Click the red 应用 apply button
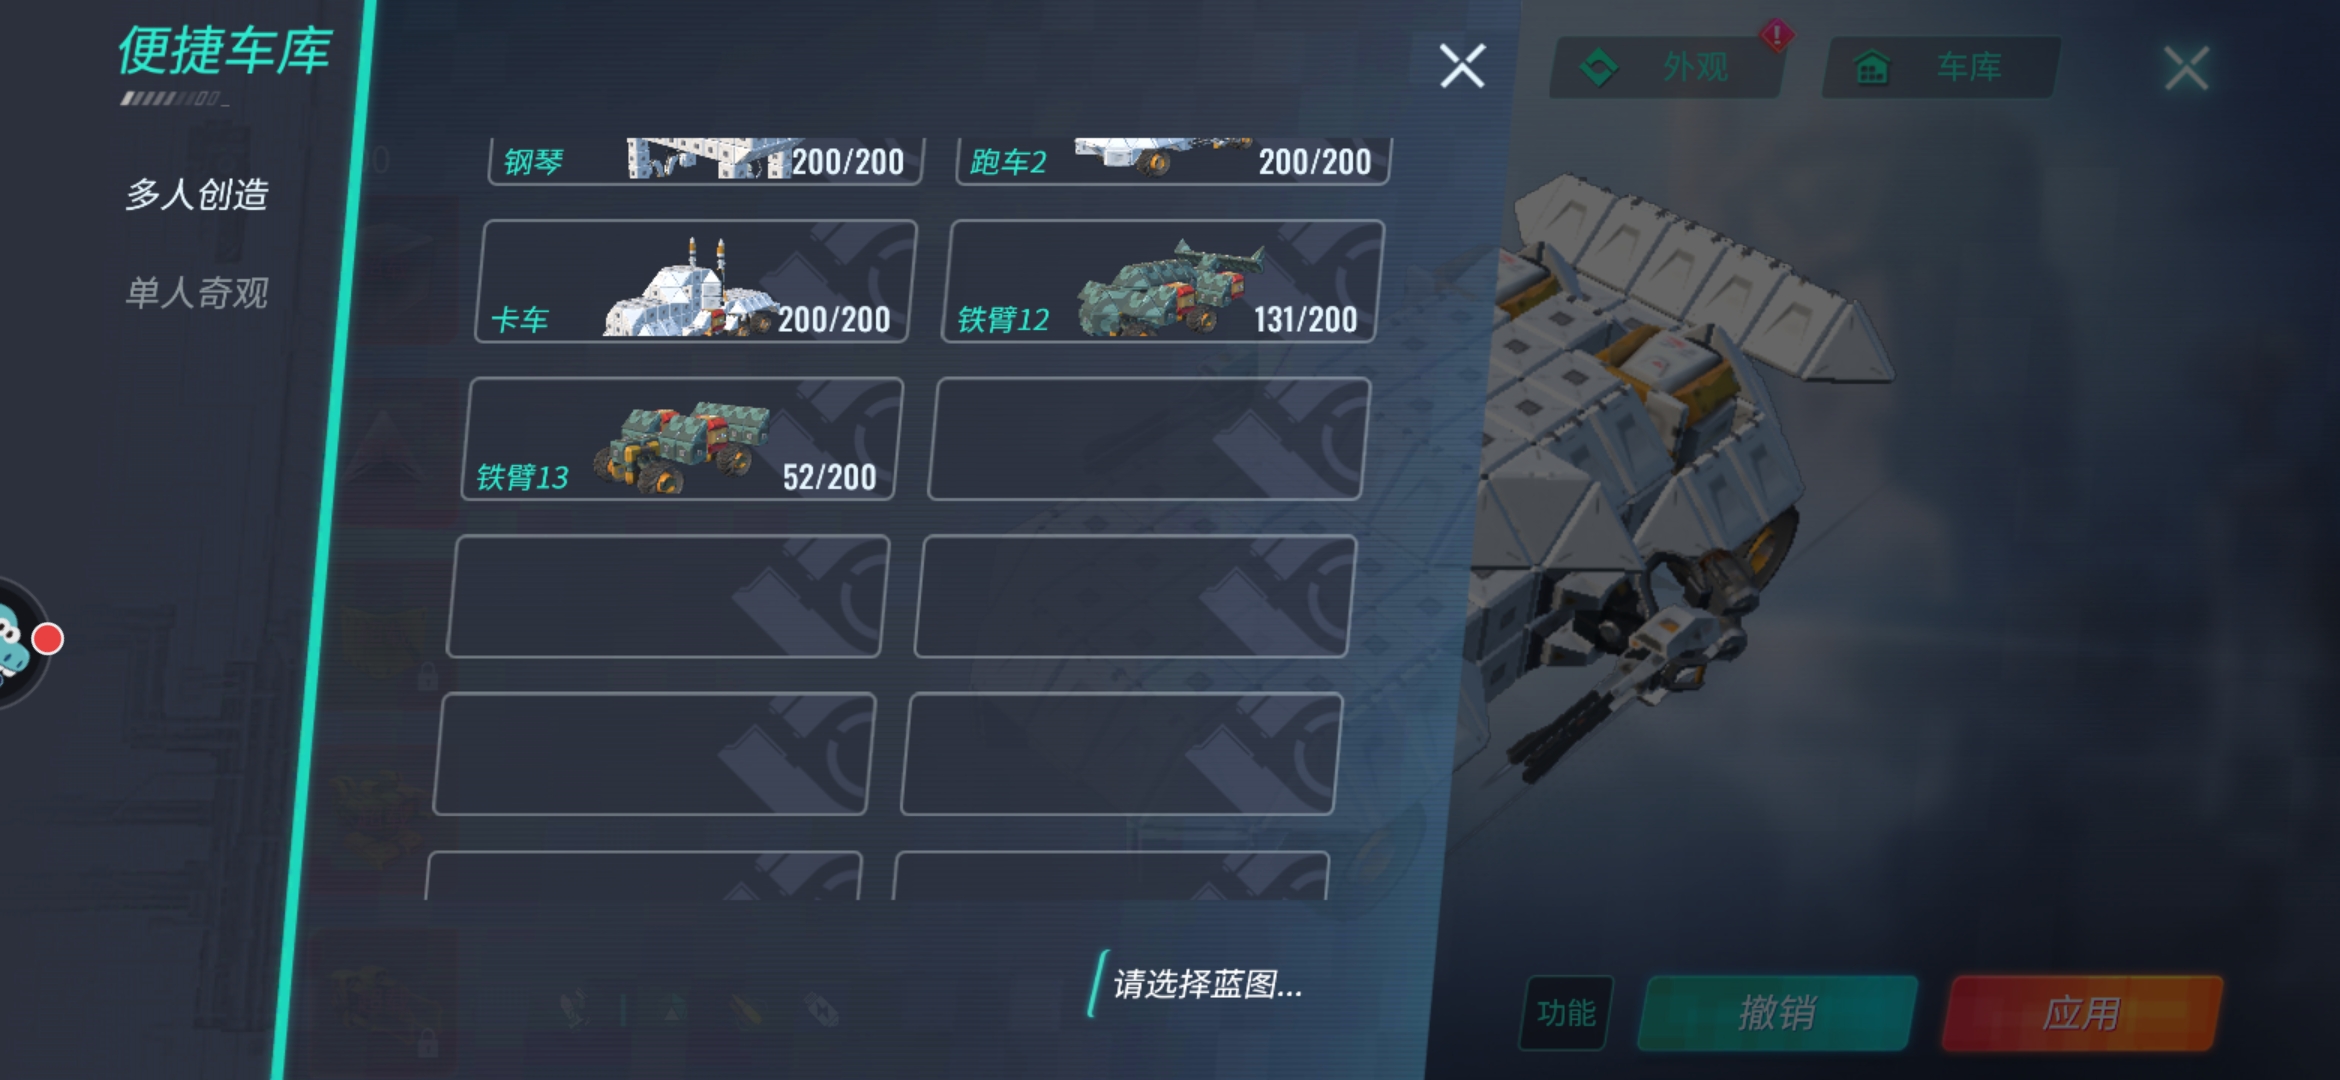Image resolution: width=2340 pixels, height=1080 pixels. click(2082, 1013)
